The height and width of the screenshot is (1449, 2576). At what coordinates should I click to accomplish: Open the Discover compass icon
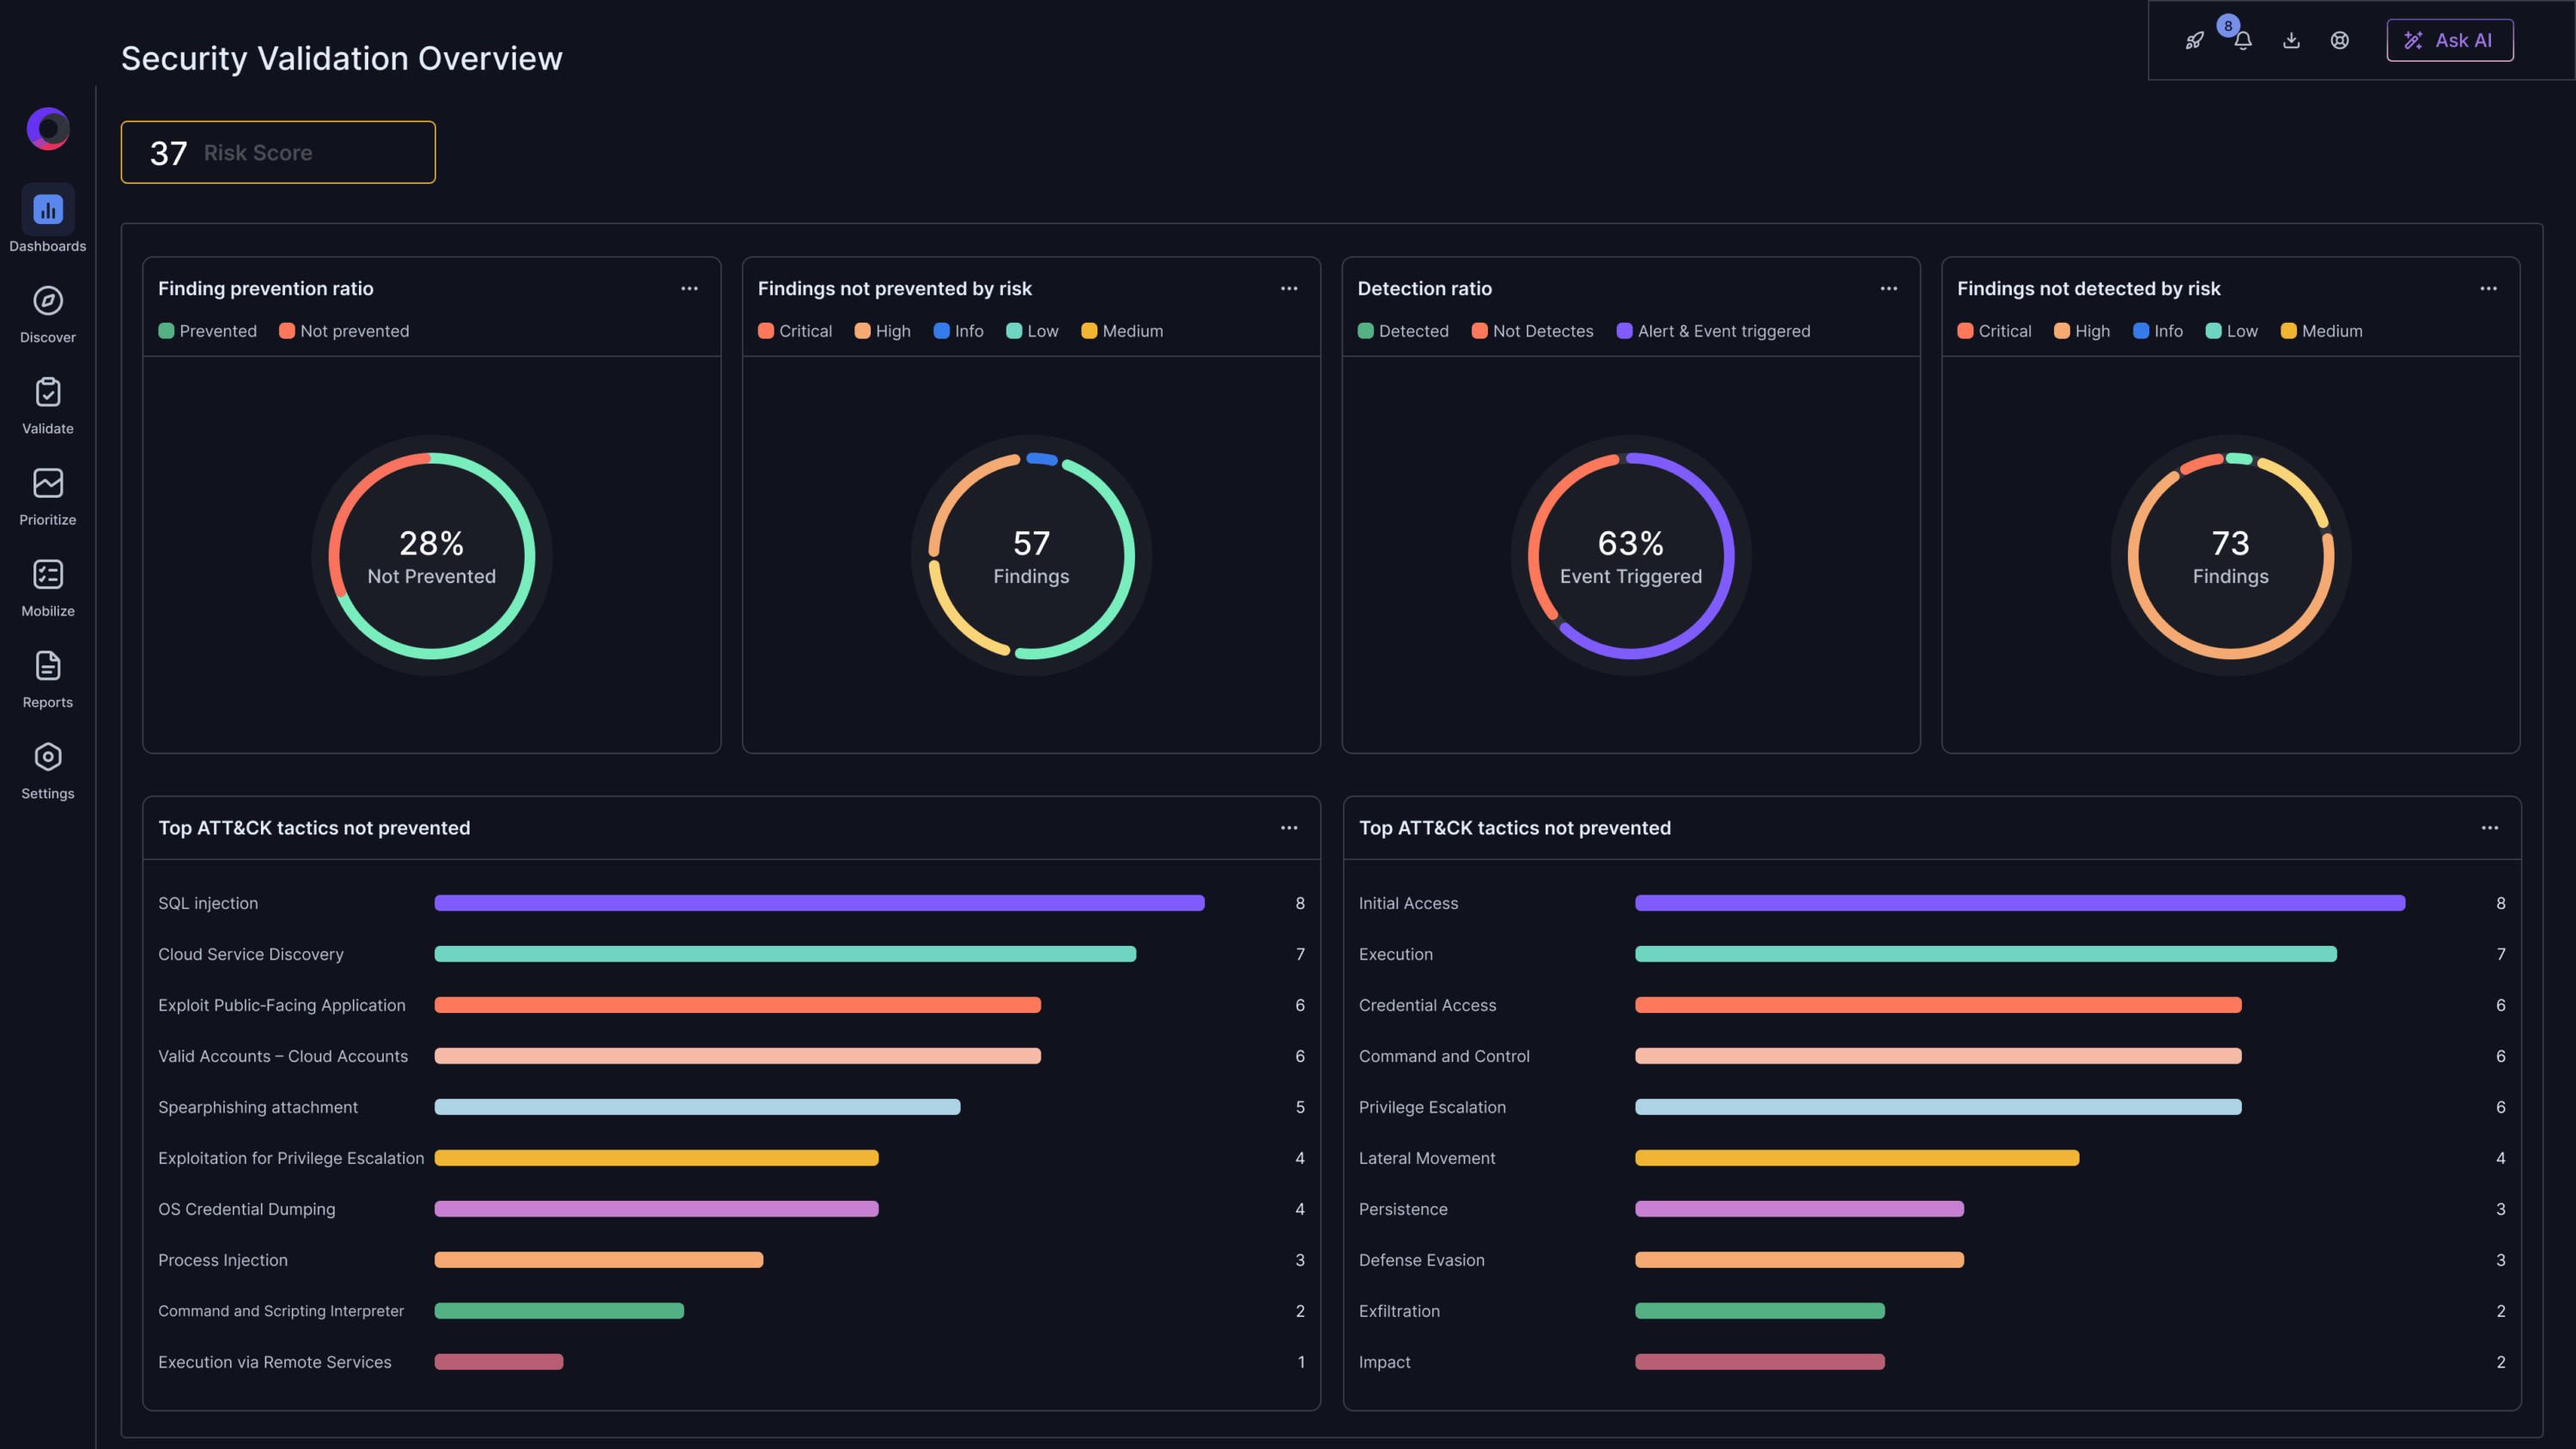coord(48,301)
